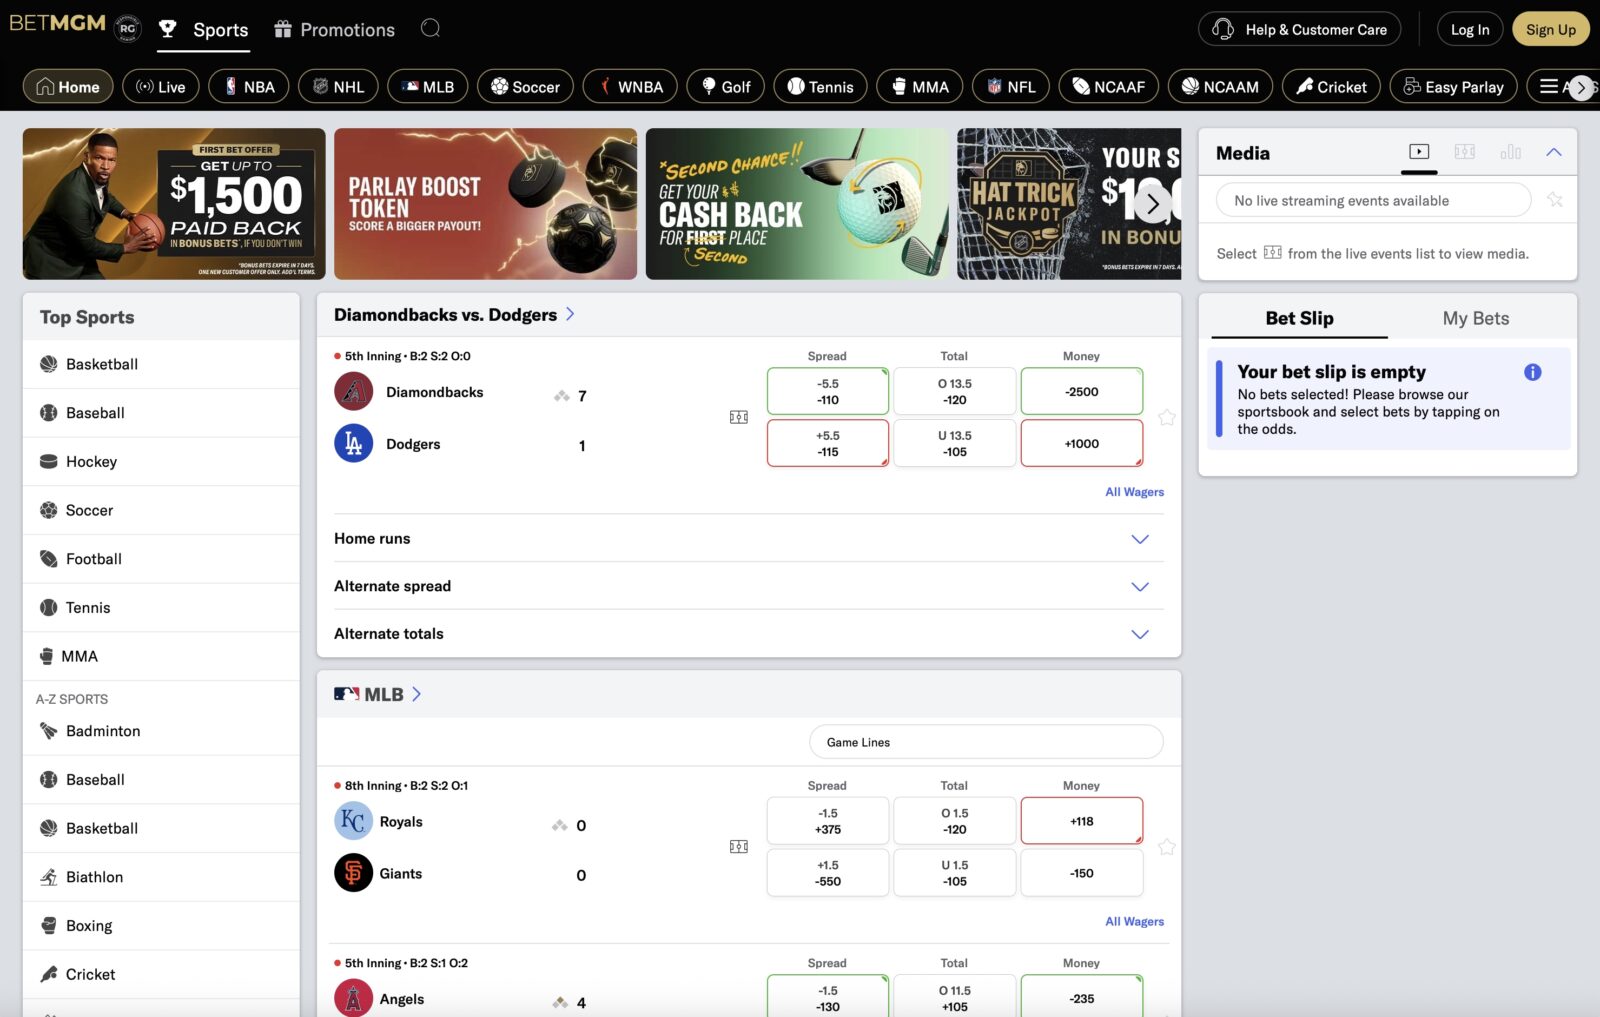Open the Parlay Boost Token banner

(485, 204)
